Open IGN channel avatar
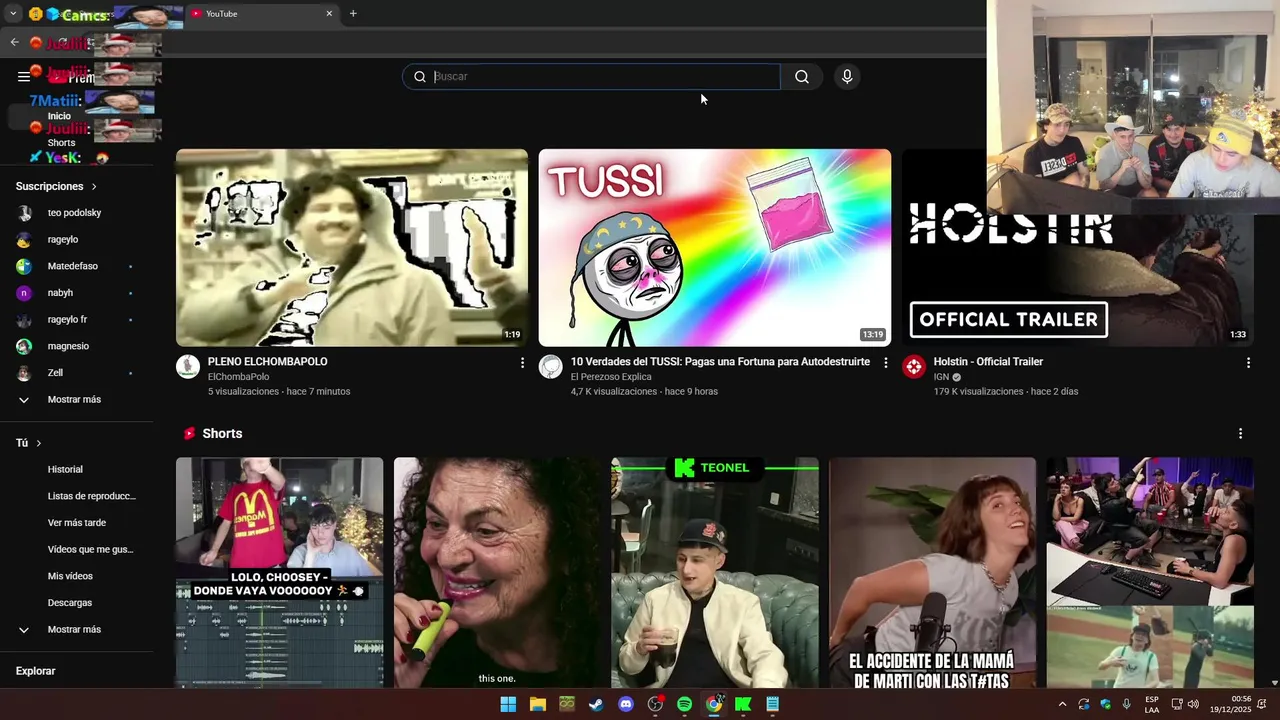Image resolution: width=1280 pixels, height=720 pixels. pos(914,367)
